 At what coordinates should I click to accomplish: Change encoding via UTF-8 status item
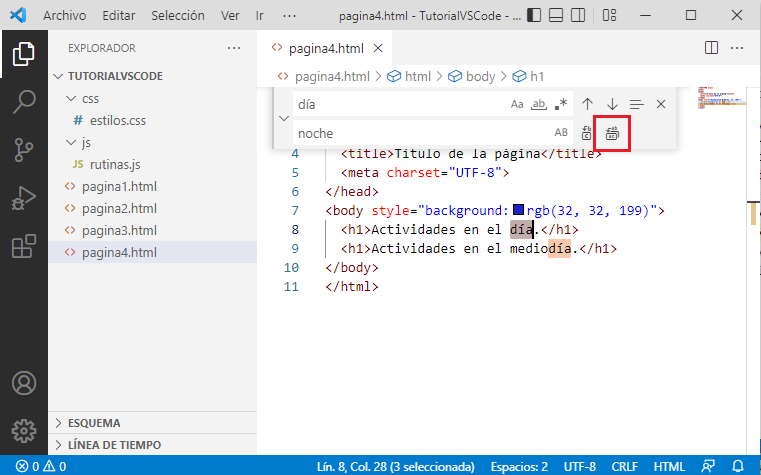point(579,466)
